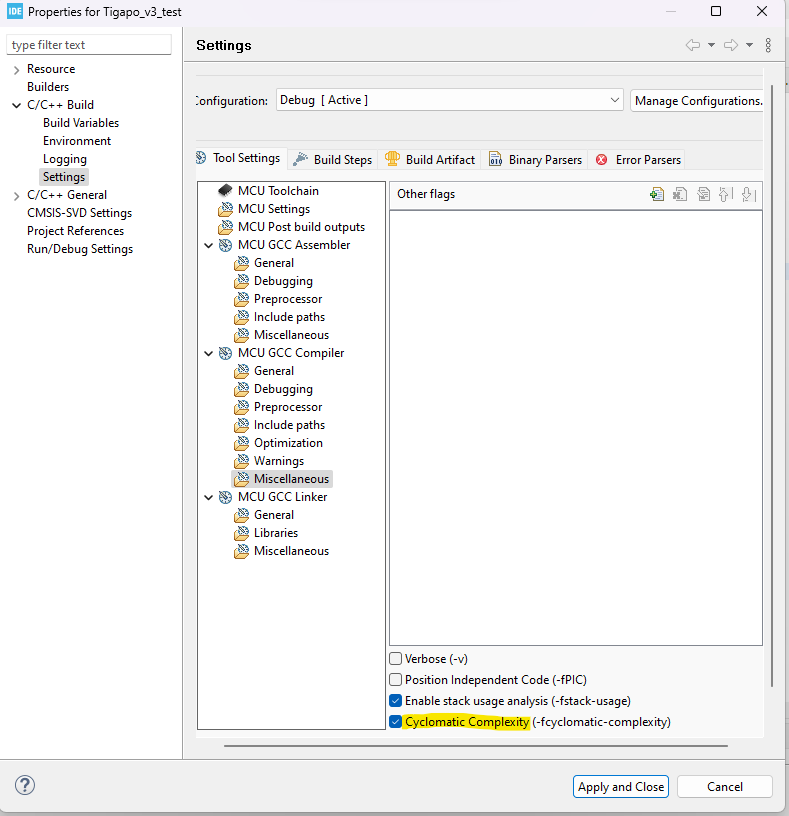Click the Cancel button
Image resolution: width=789 pixels, height=816 pixels.
(724, 786)
